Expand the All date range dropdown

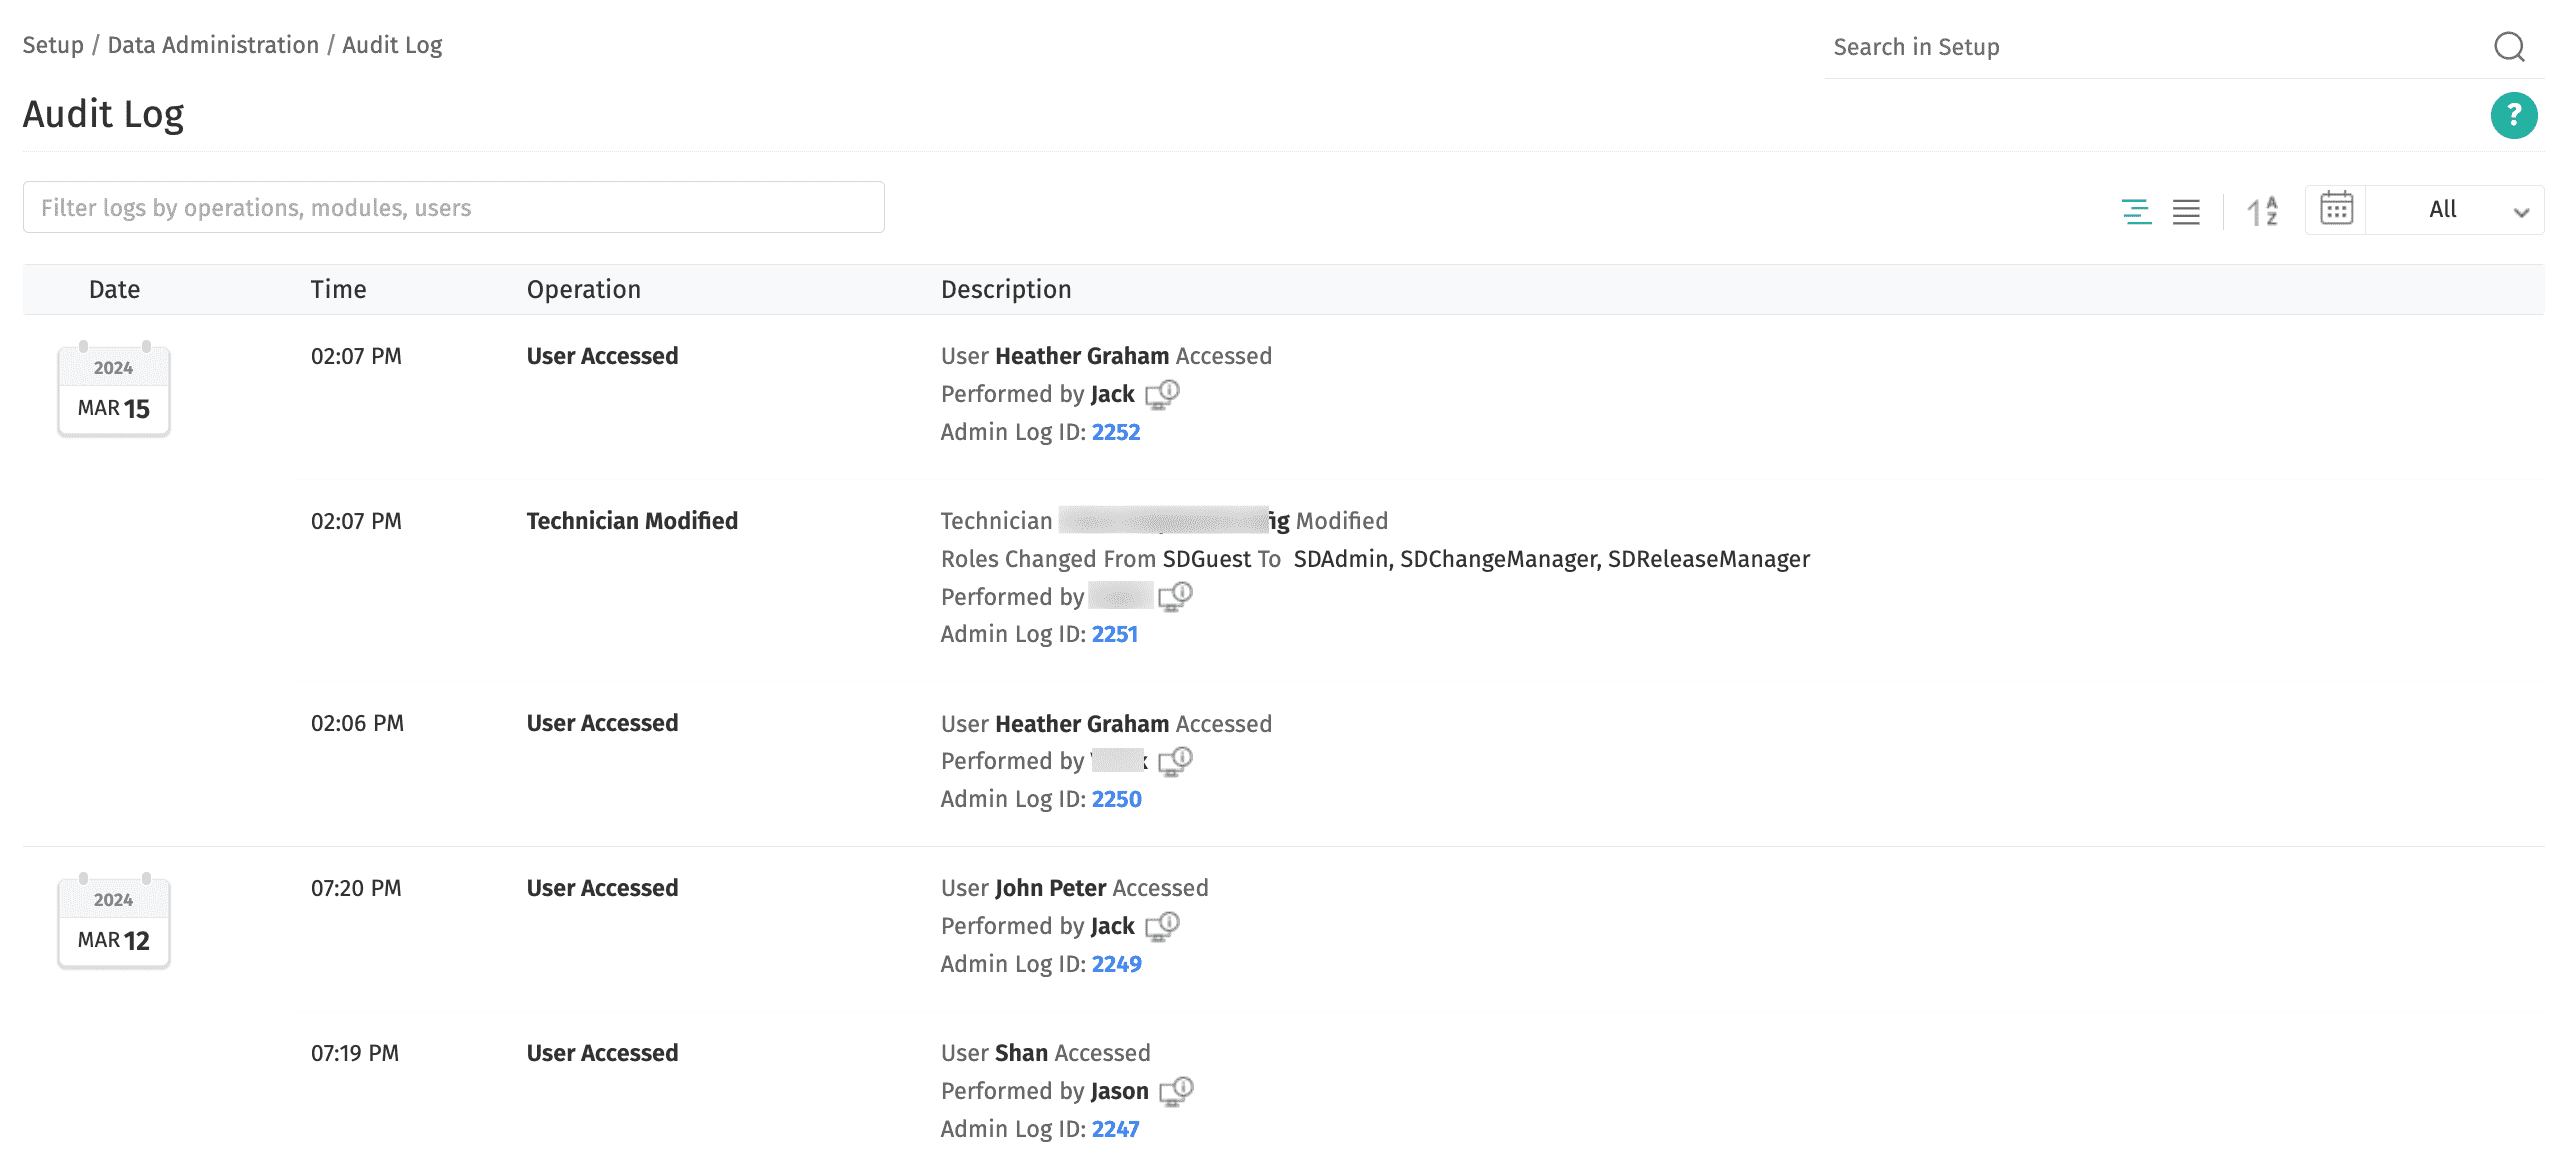click(2456, 210)
